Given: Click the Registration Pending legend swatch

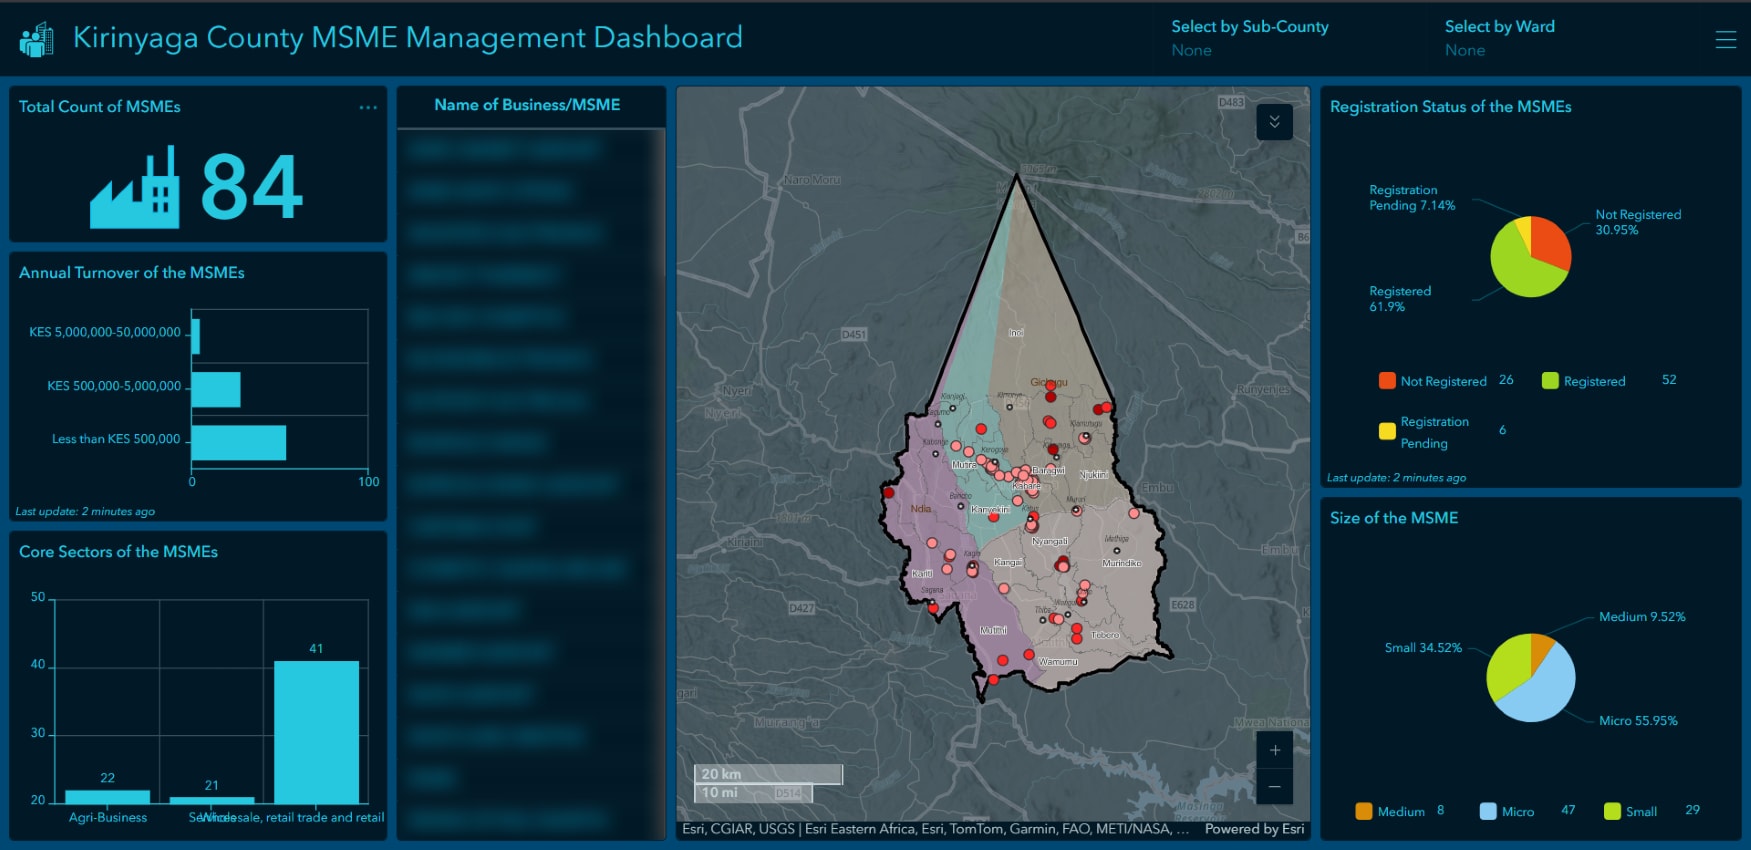Looking at the screenshot, I should pos(1387,431).
